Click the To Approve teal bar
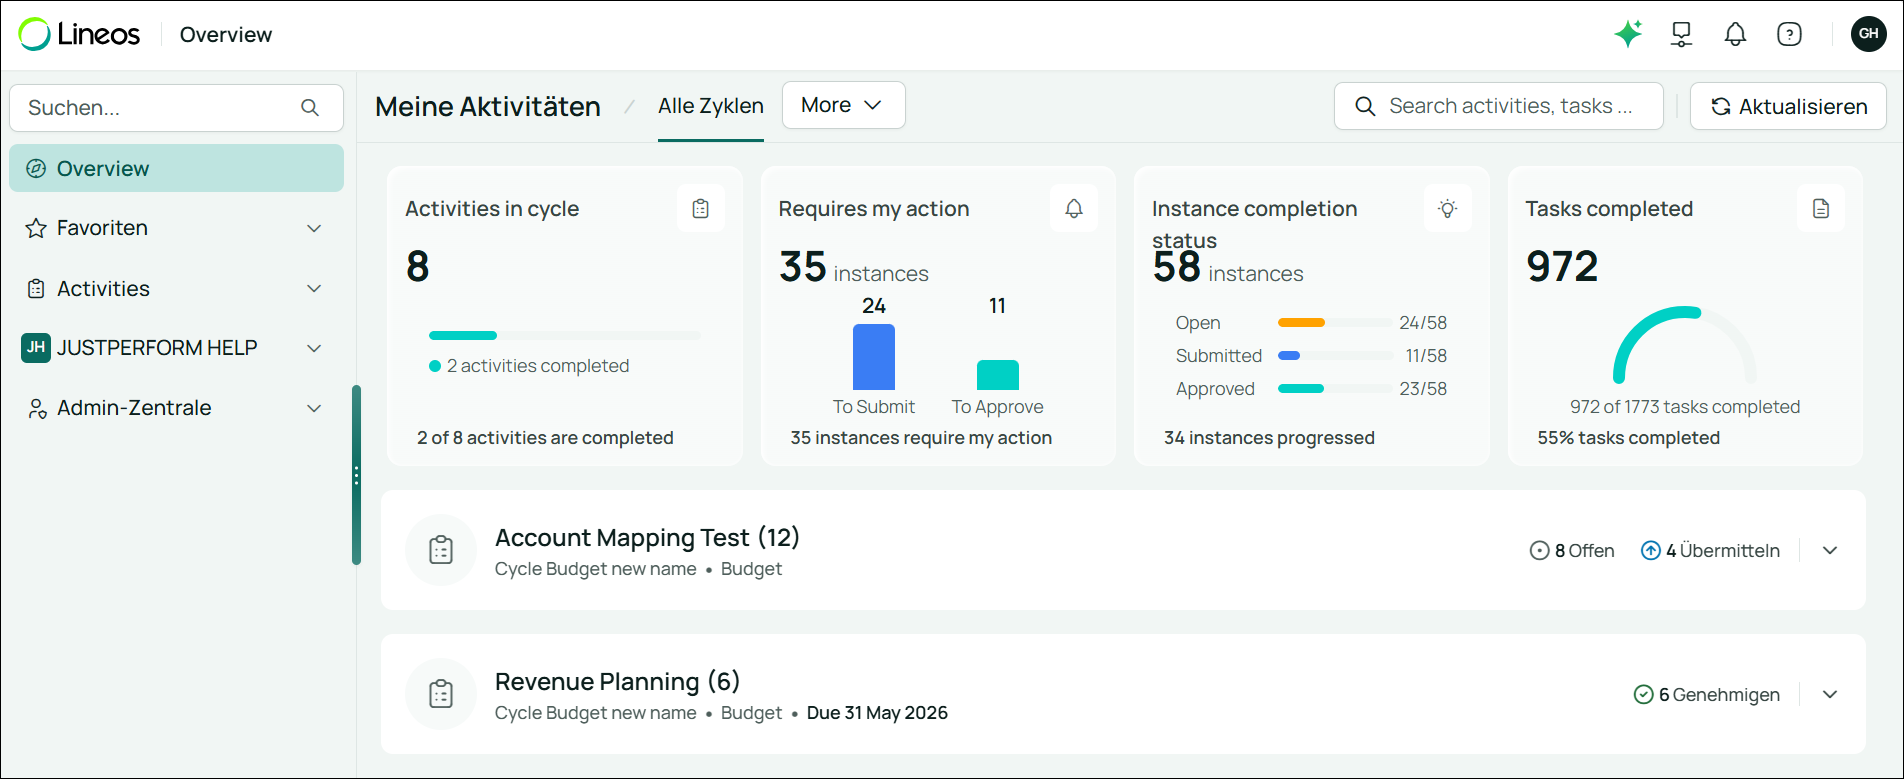 [998, 375]
